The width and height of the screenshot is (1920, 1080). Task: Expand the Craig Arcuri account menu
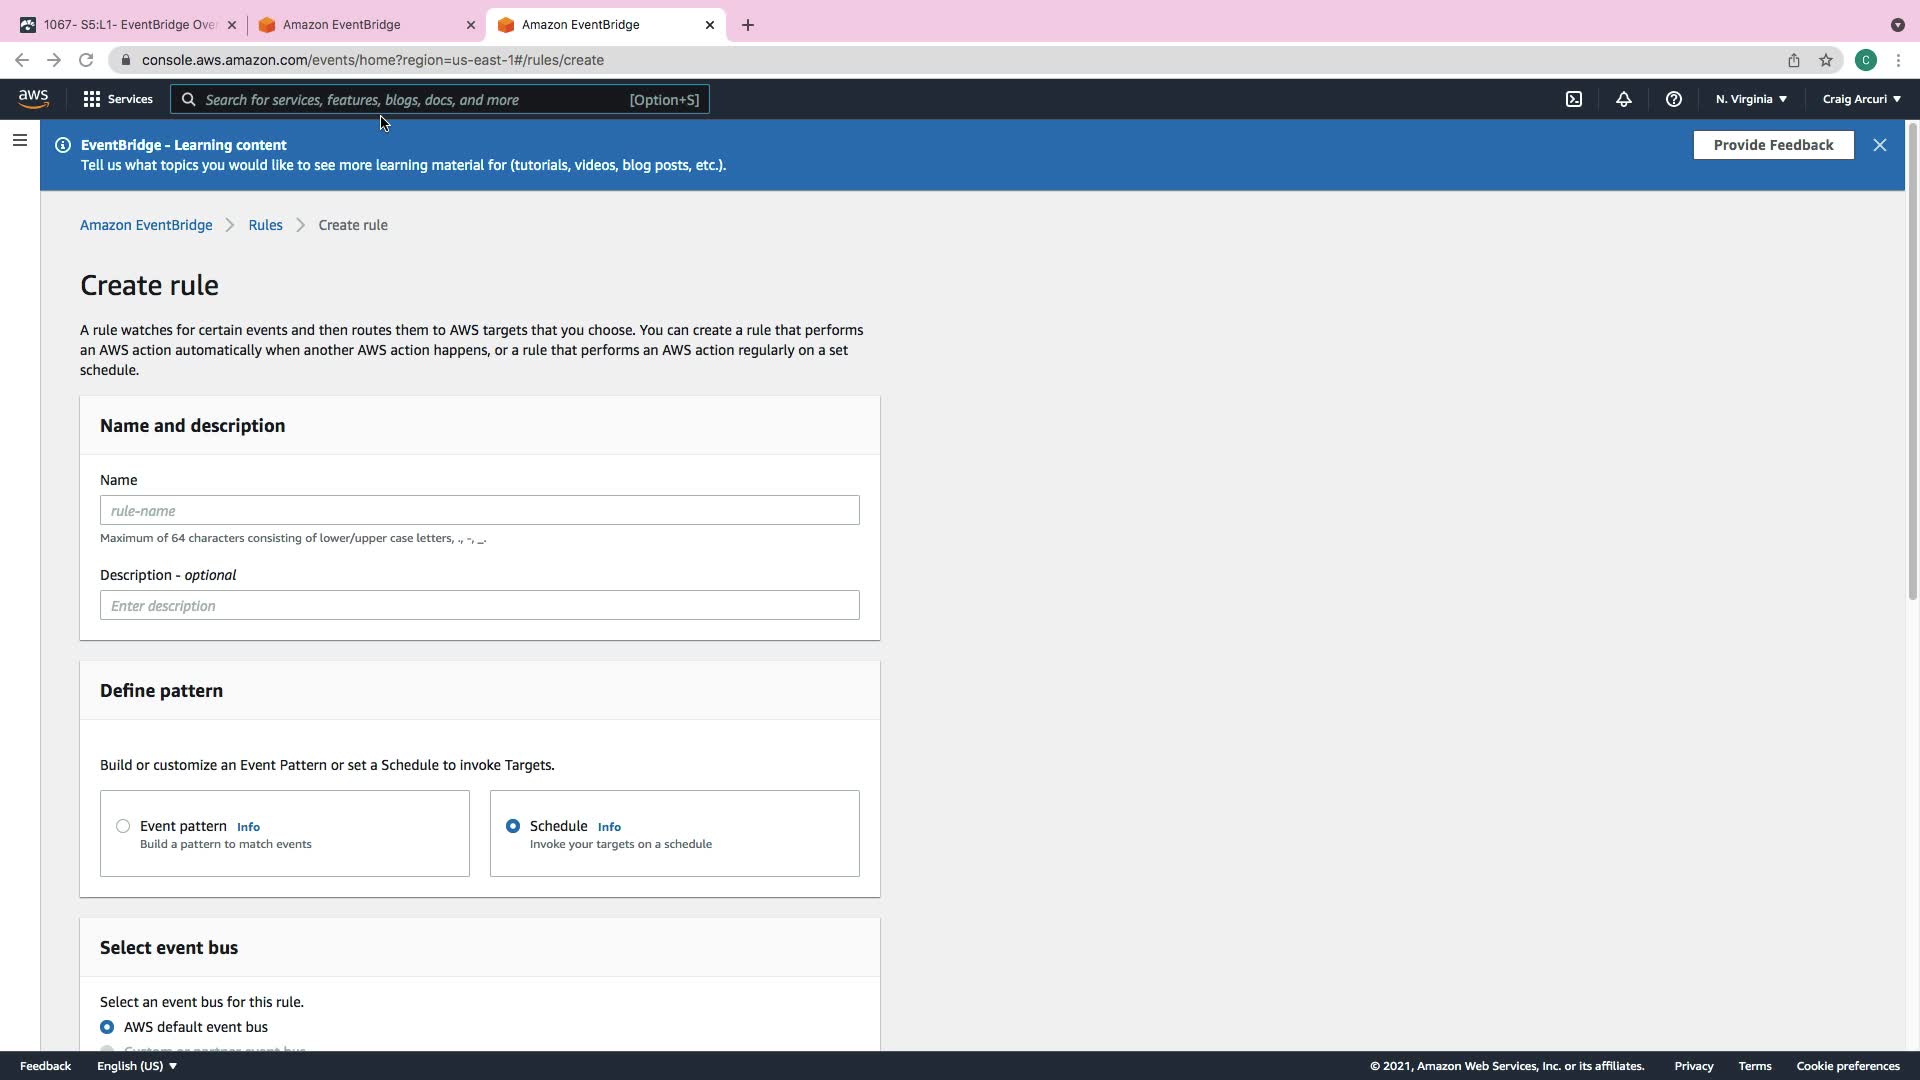pyautogui.click(x=1861, y=99)
